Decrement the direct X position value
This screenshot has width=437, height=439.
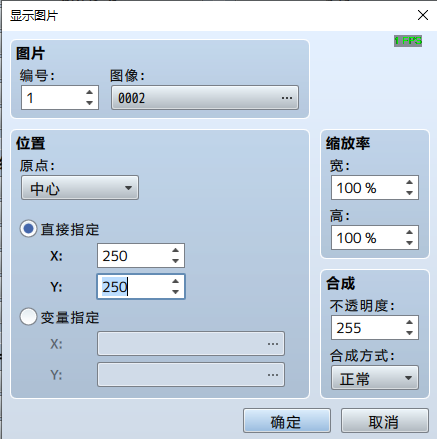(176, 261)
